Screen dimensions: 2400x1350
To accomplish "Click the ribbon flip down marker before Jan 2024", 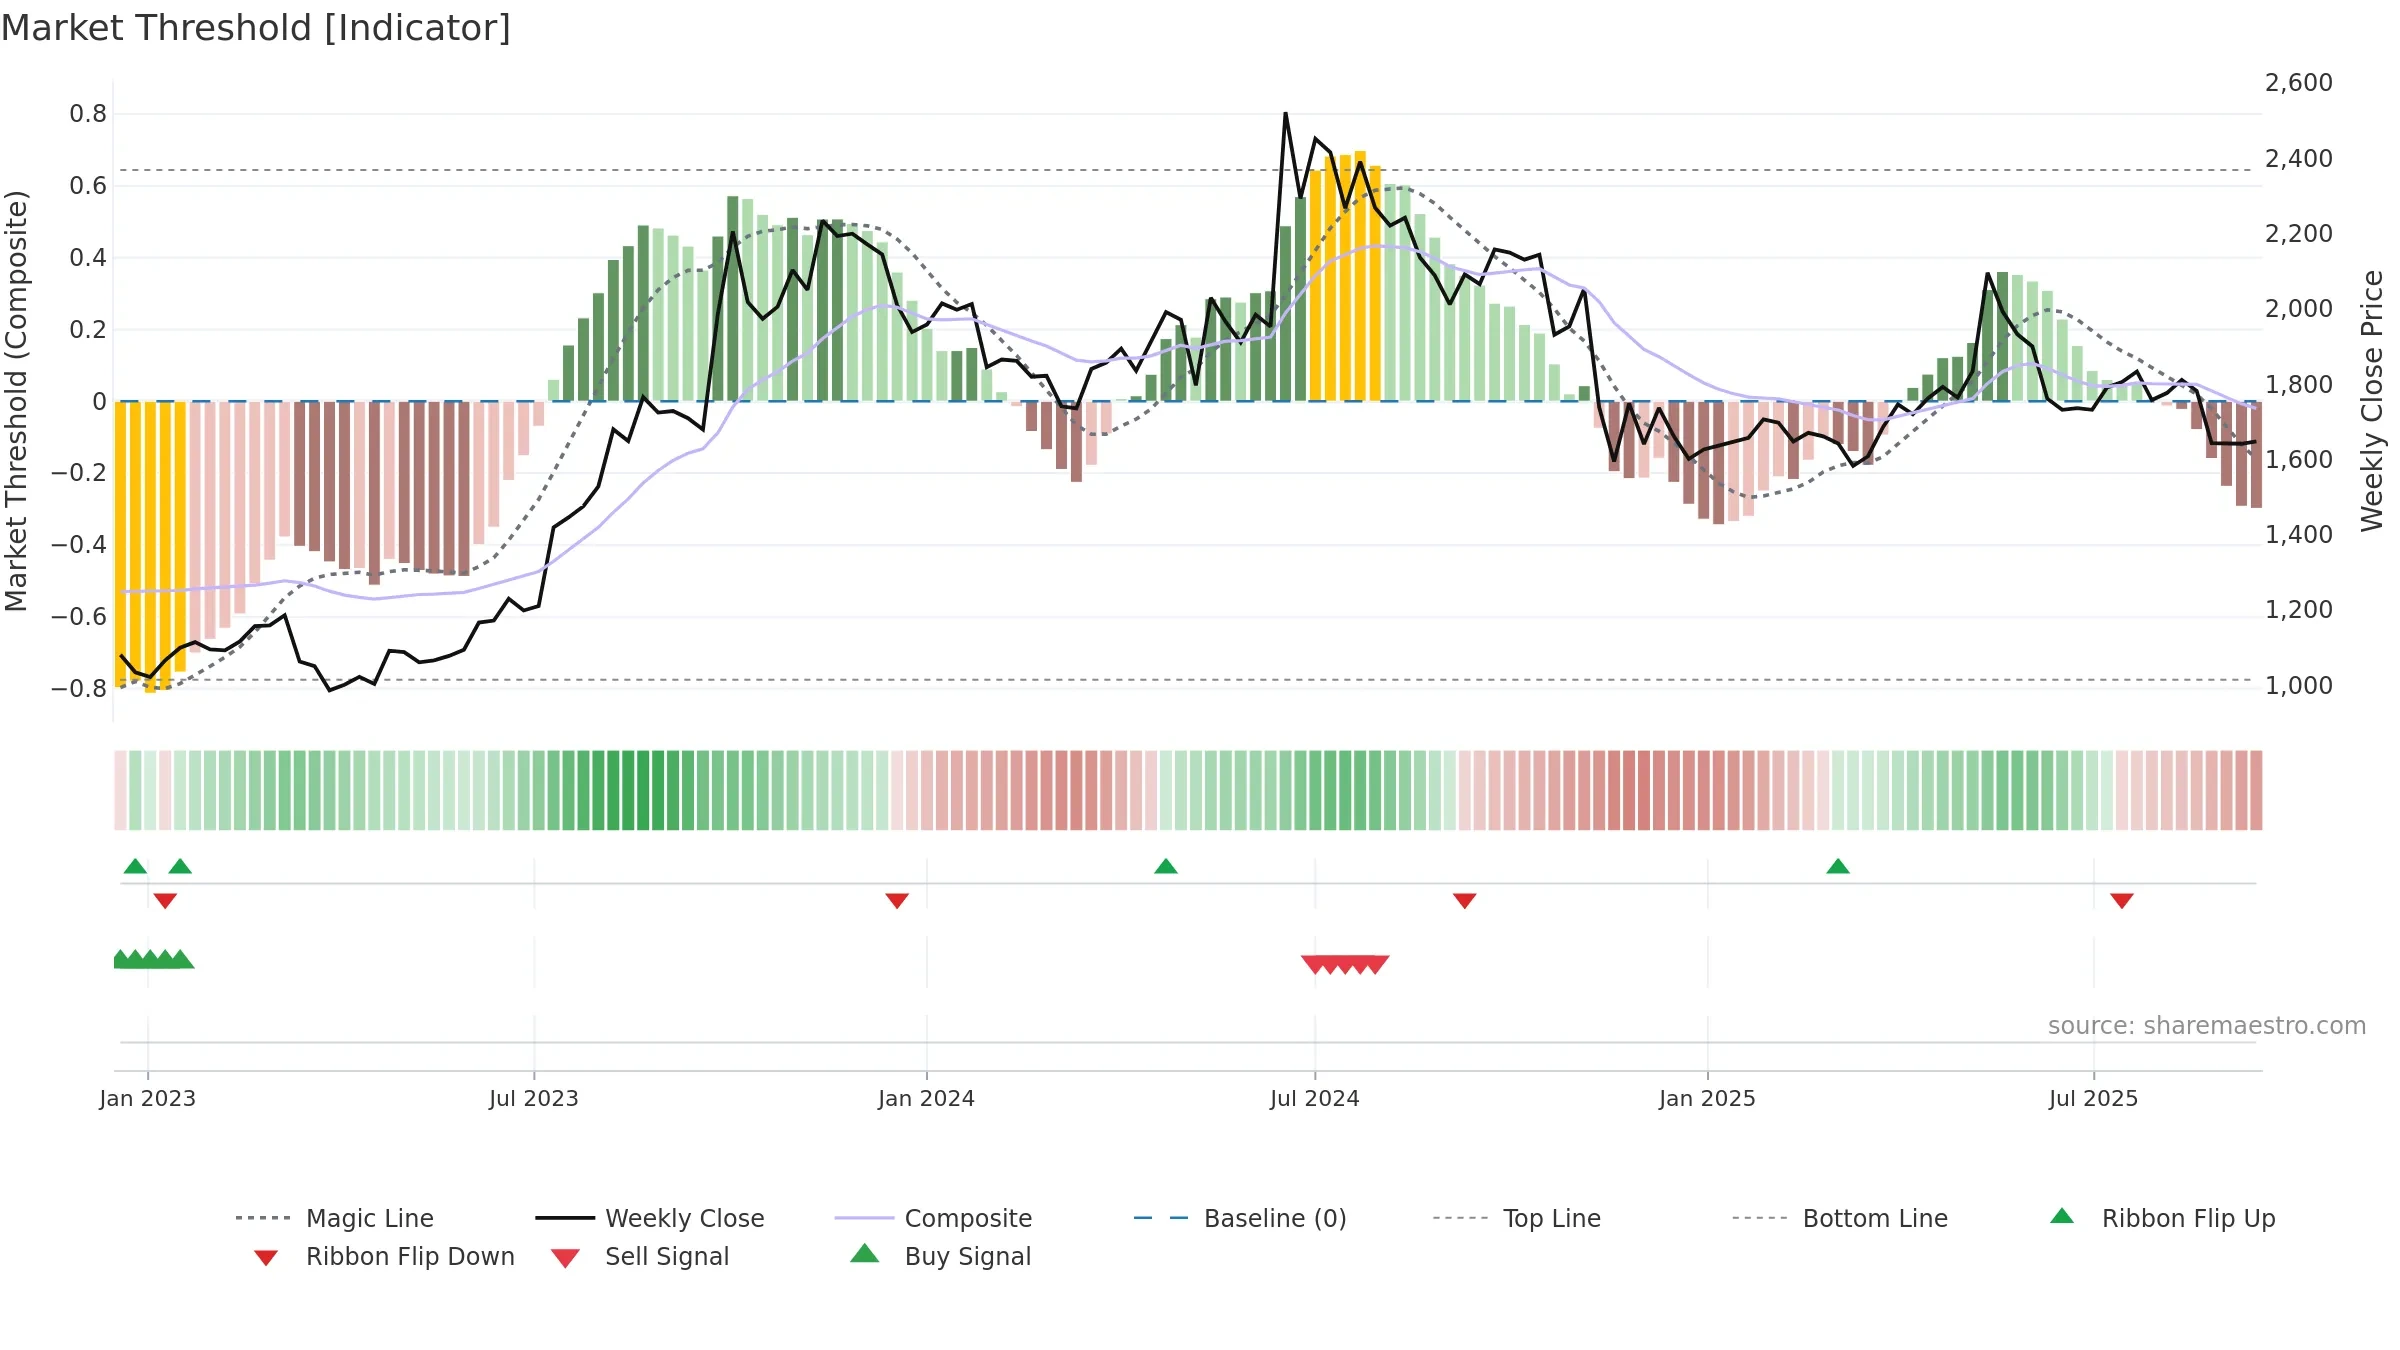I will [x=897, y=901].
